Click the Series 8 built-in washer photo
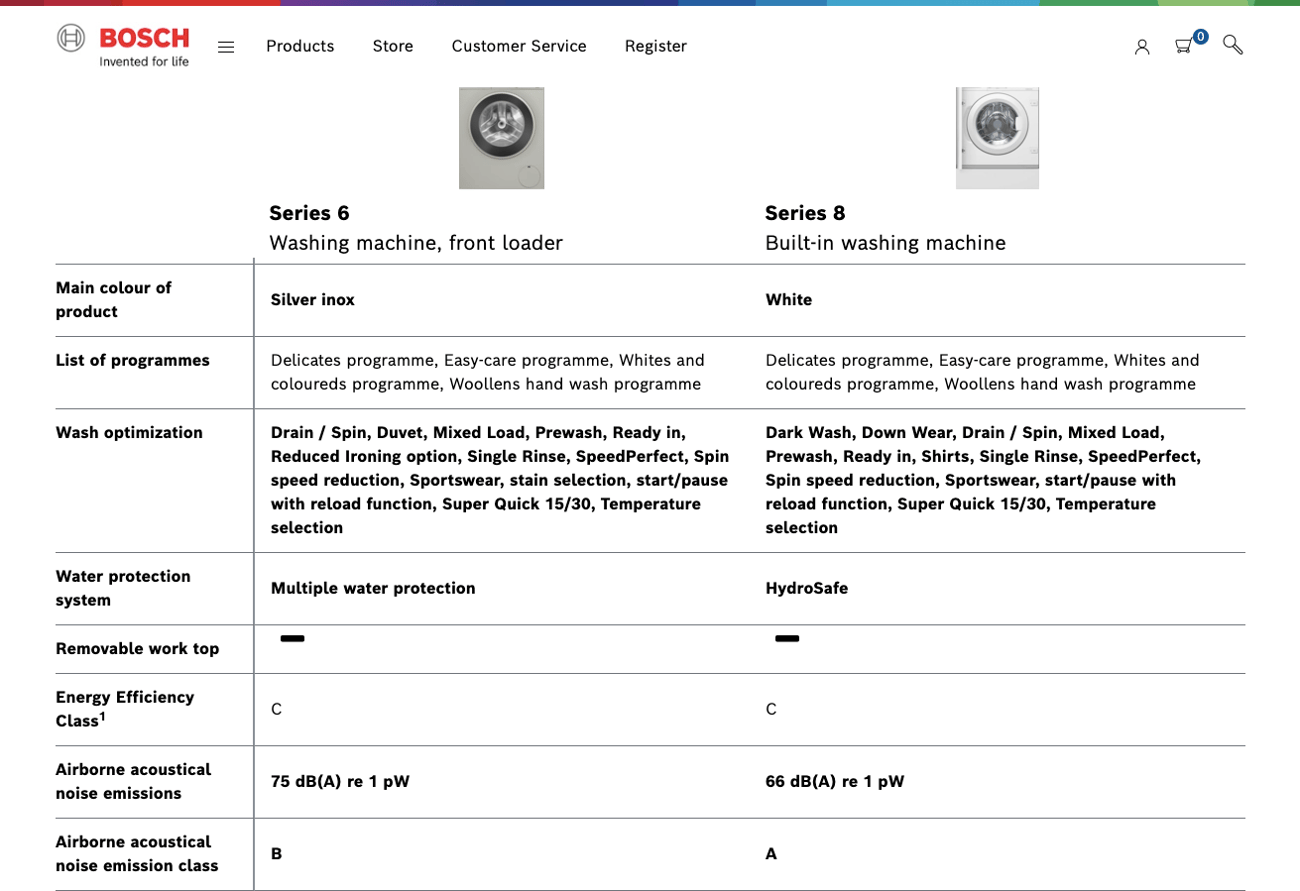Screen dimensions: 1300x891 click(x=997, y=137)
